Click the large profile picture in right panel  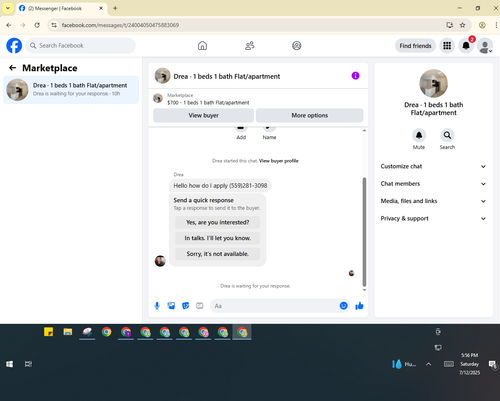[433, 83]
